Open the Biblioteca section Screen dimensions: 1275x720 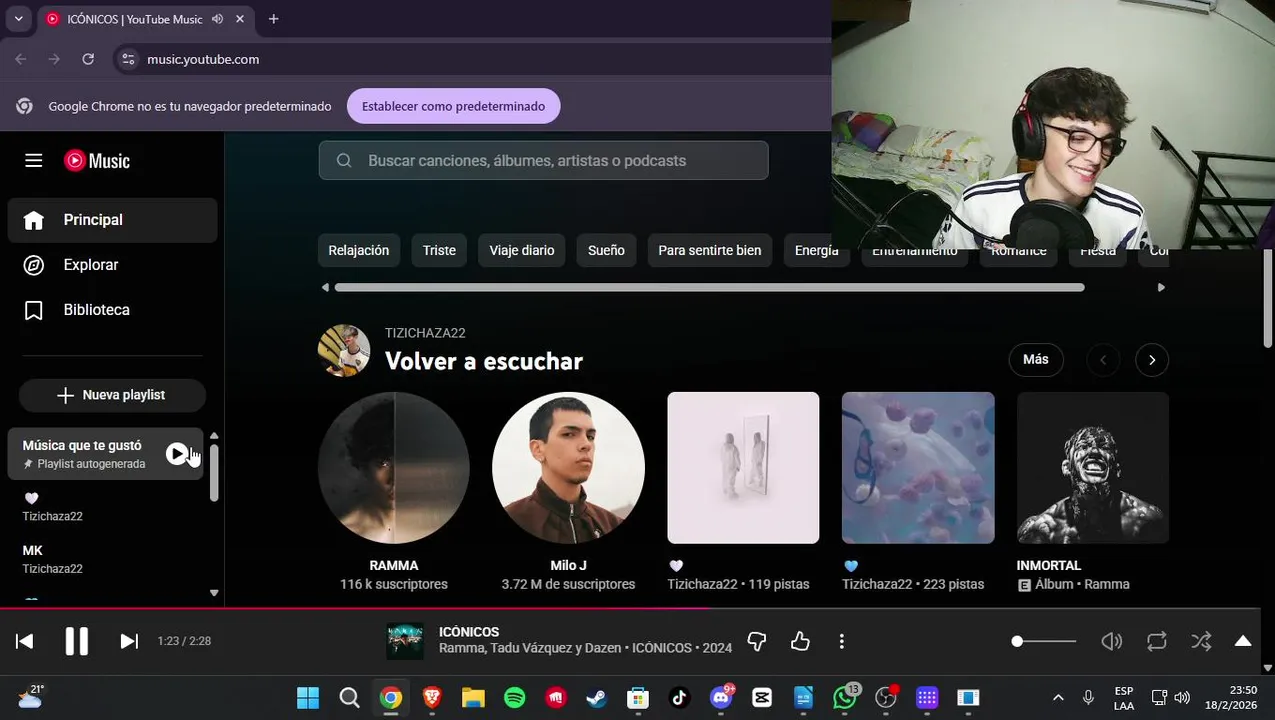[112, 310]
